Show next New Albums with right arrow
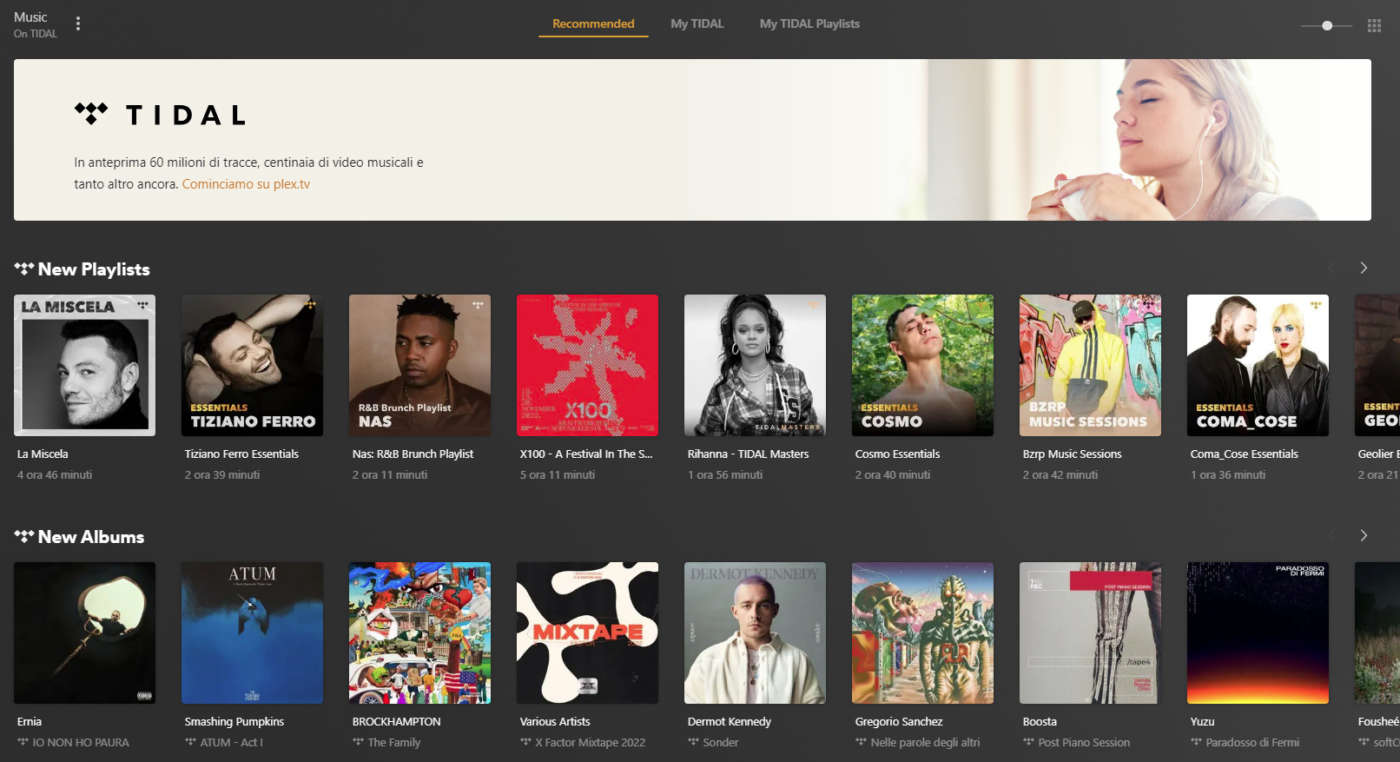 1363,536
